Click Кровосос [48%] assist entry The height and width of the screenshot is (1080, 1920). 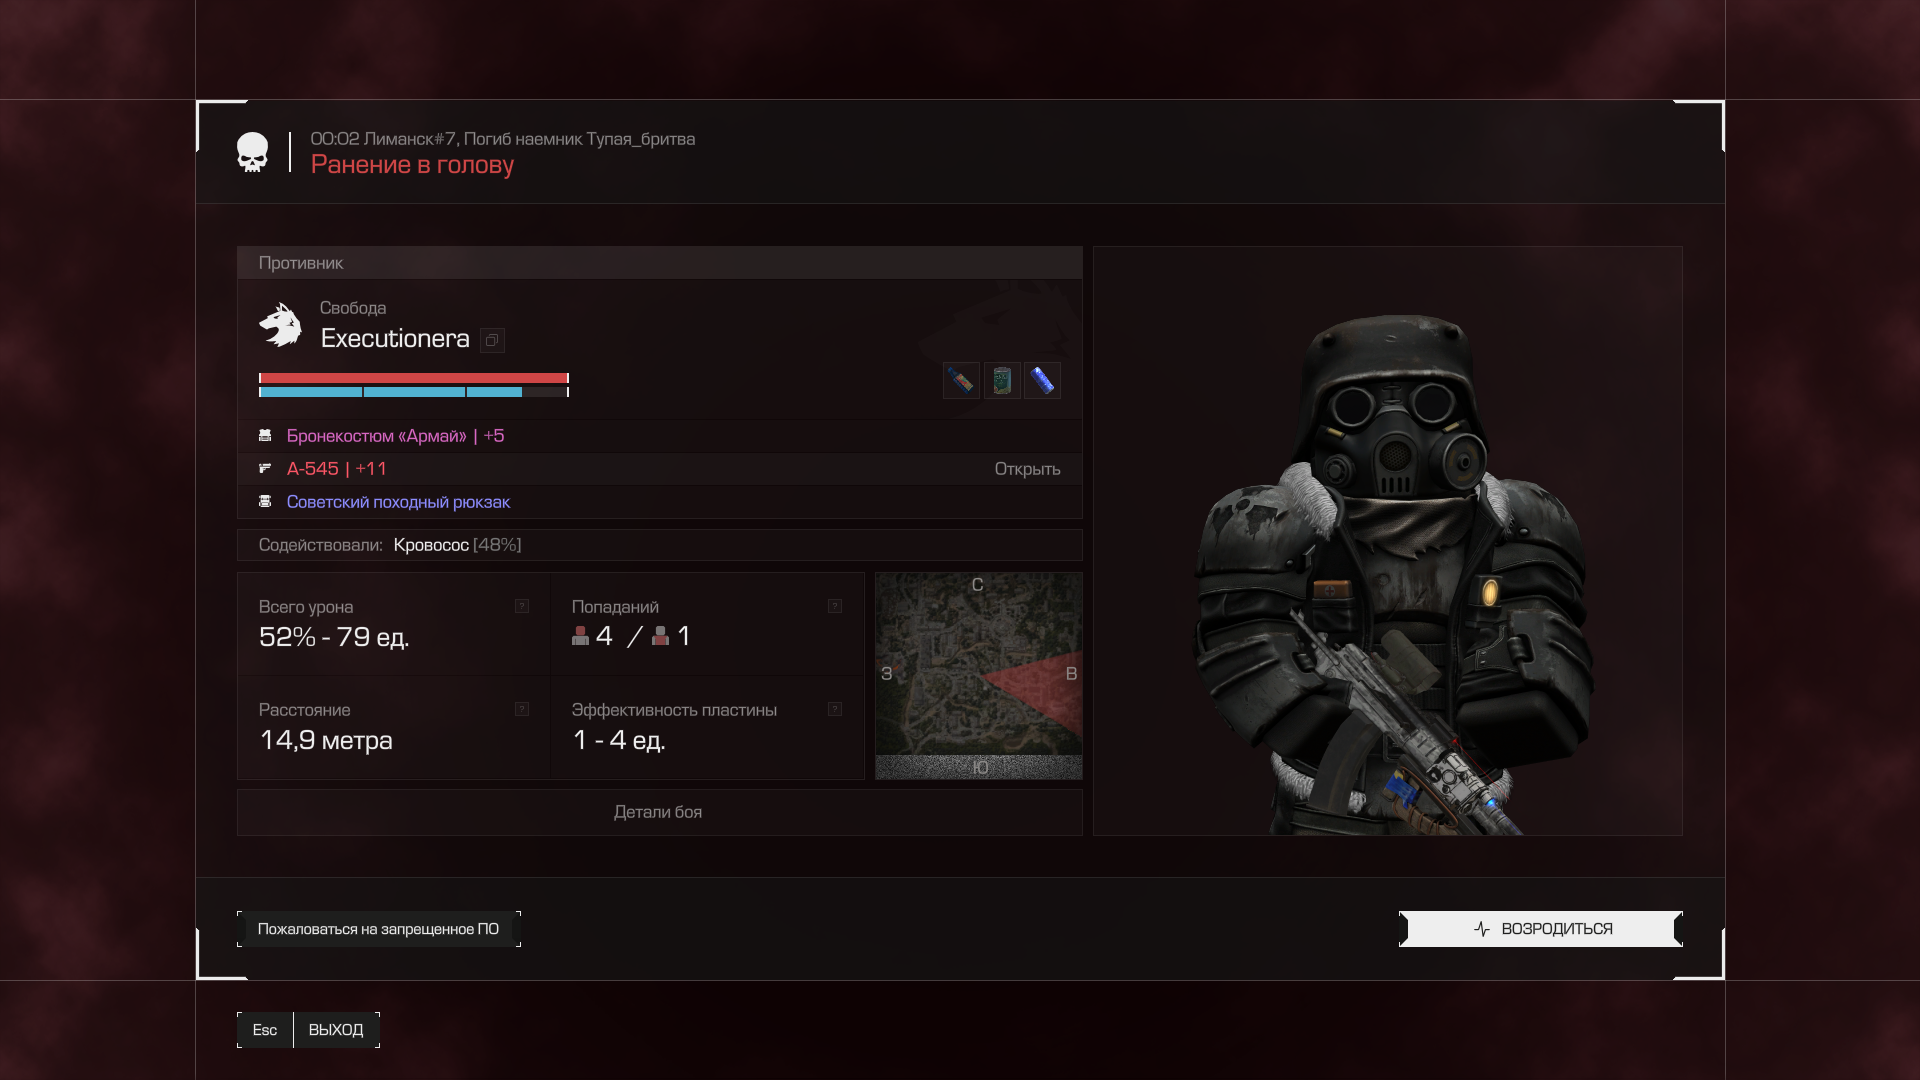coord(457,545)
